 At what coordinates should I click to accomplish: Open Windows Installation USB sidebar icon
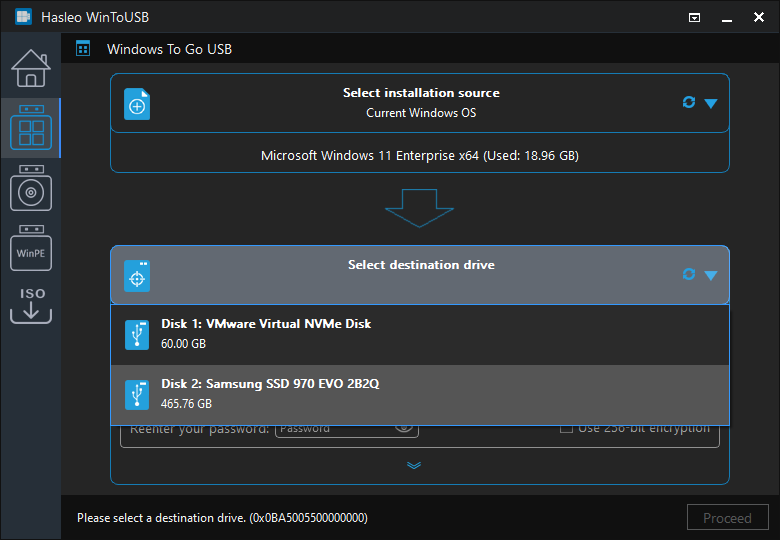click(x=31, y=188)
